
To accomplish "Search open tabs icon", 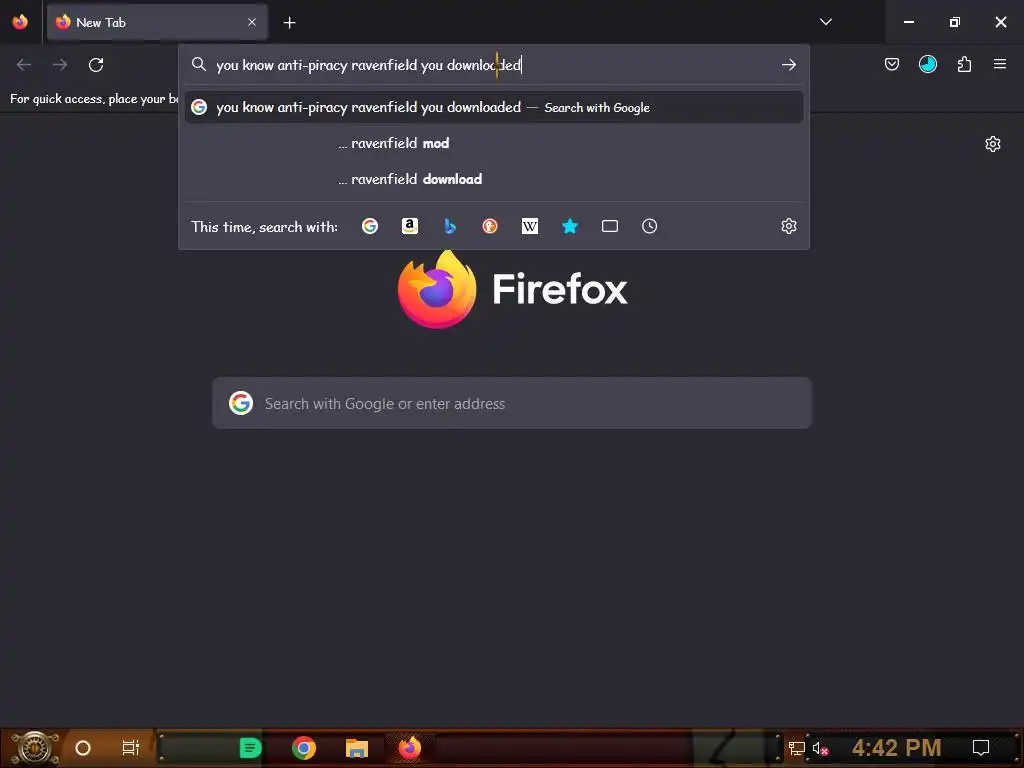I will tap(610, 226).
